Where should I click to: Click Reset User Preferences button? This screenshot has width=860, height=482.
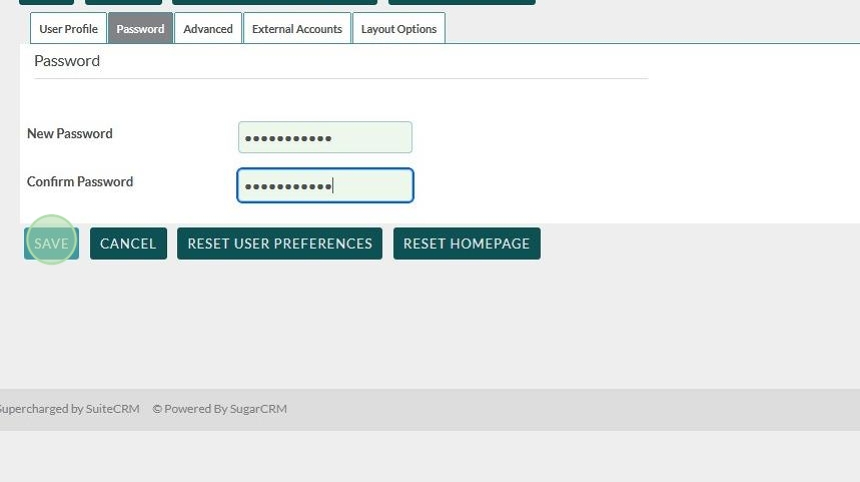(x=279, y=243)
